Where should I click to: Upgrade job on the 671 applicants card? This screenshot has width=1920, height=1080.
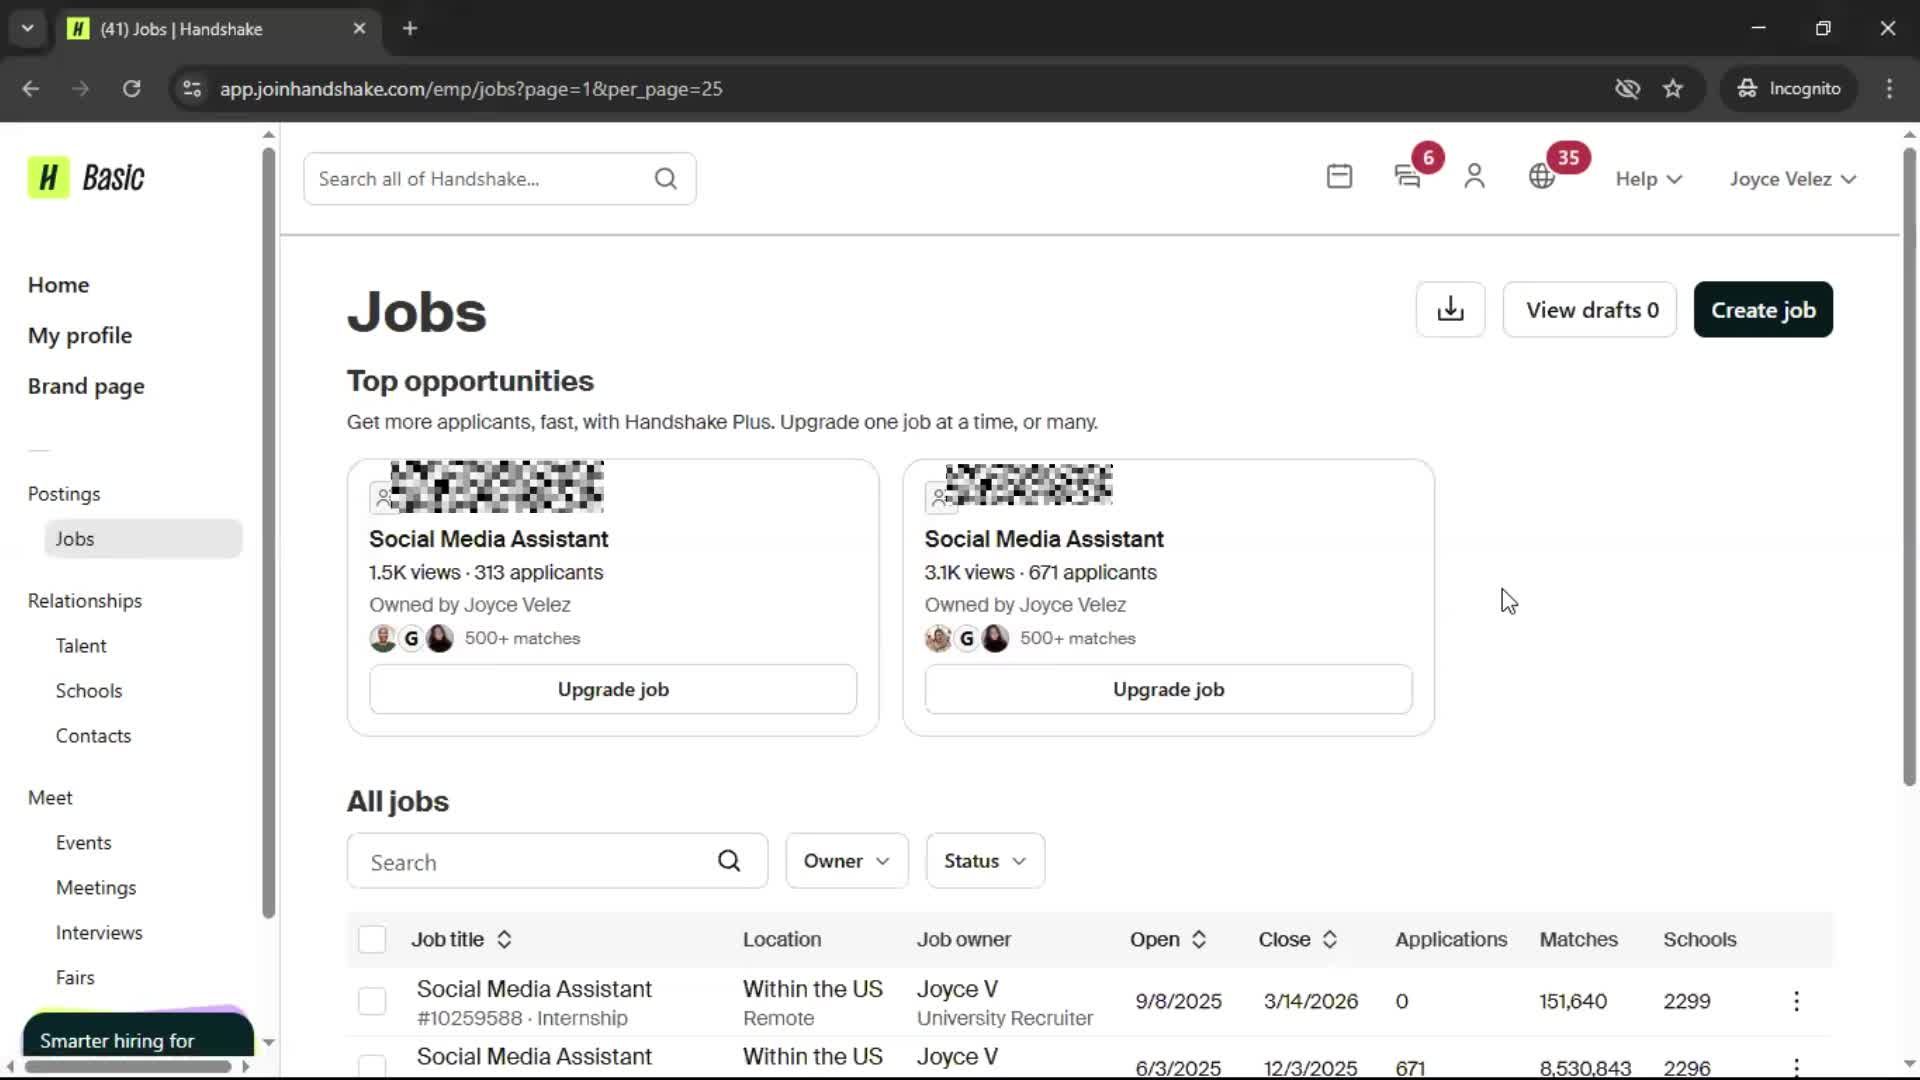[1168, 689]
